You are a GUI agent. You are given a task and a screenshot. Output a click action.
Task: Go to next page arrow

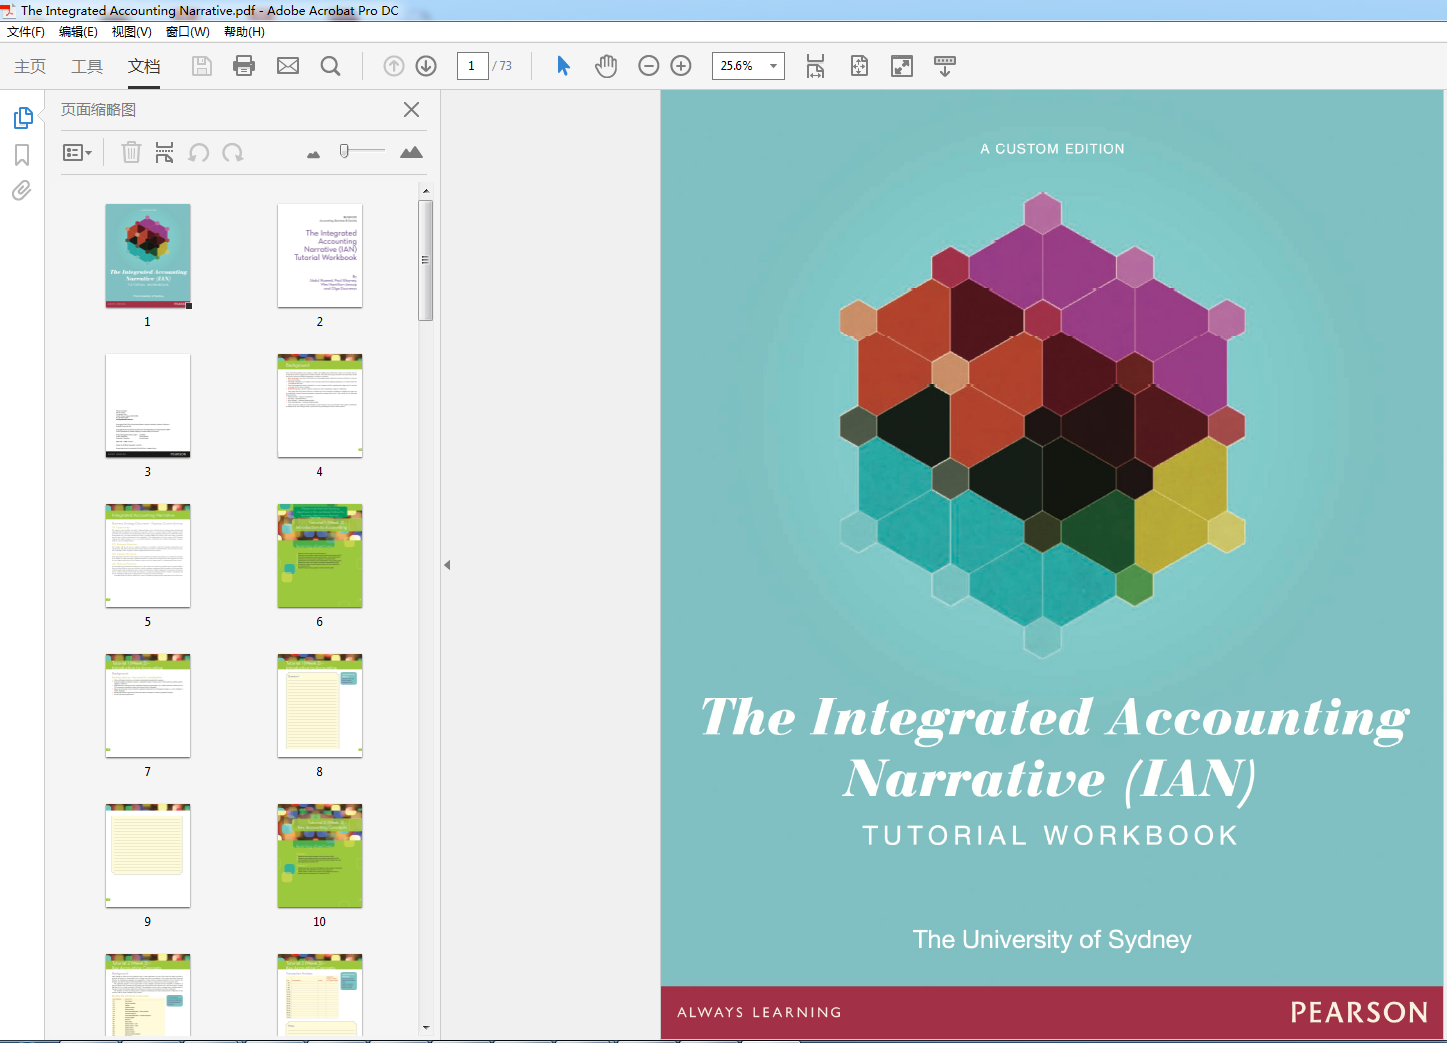tap(426, 66)
